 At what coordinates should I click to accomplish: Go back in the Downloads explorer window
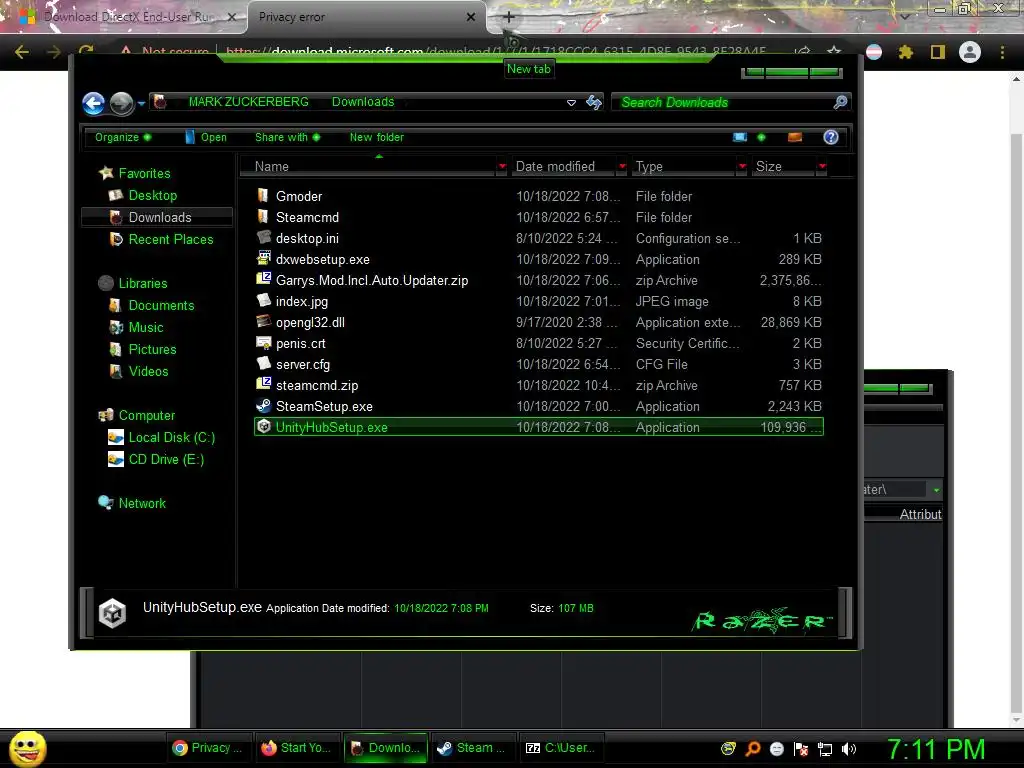pos(93,103)
